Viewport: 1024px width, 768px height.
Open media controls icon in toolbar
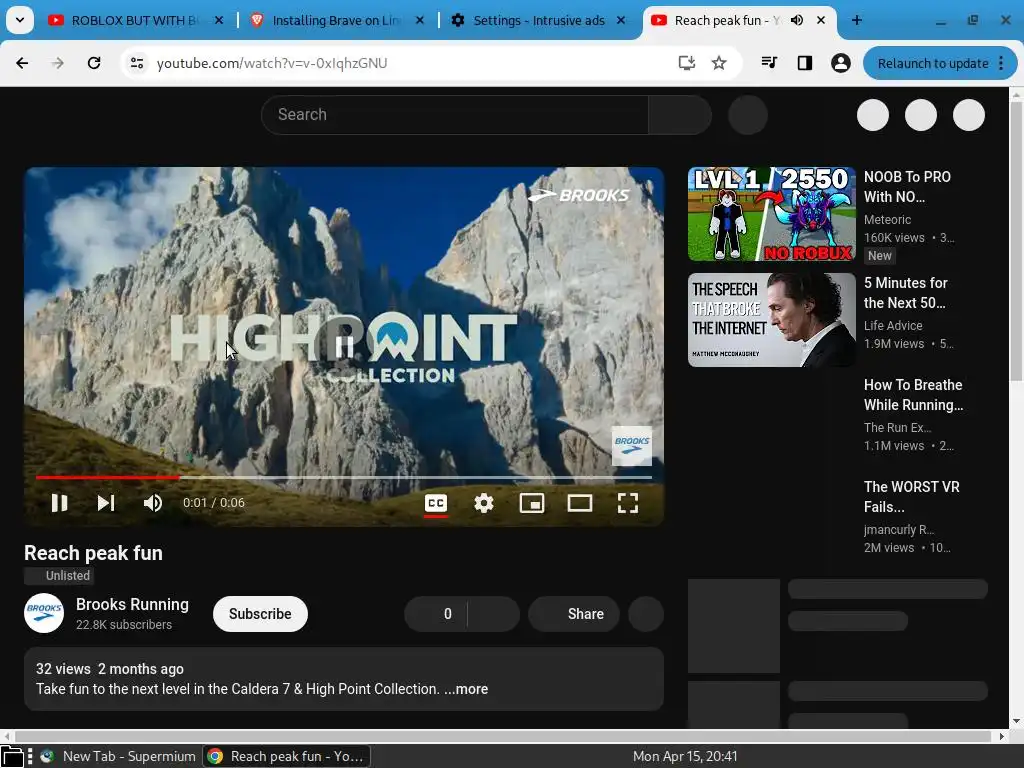coord(769,63)
